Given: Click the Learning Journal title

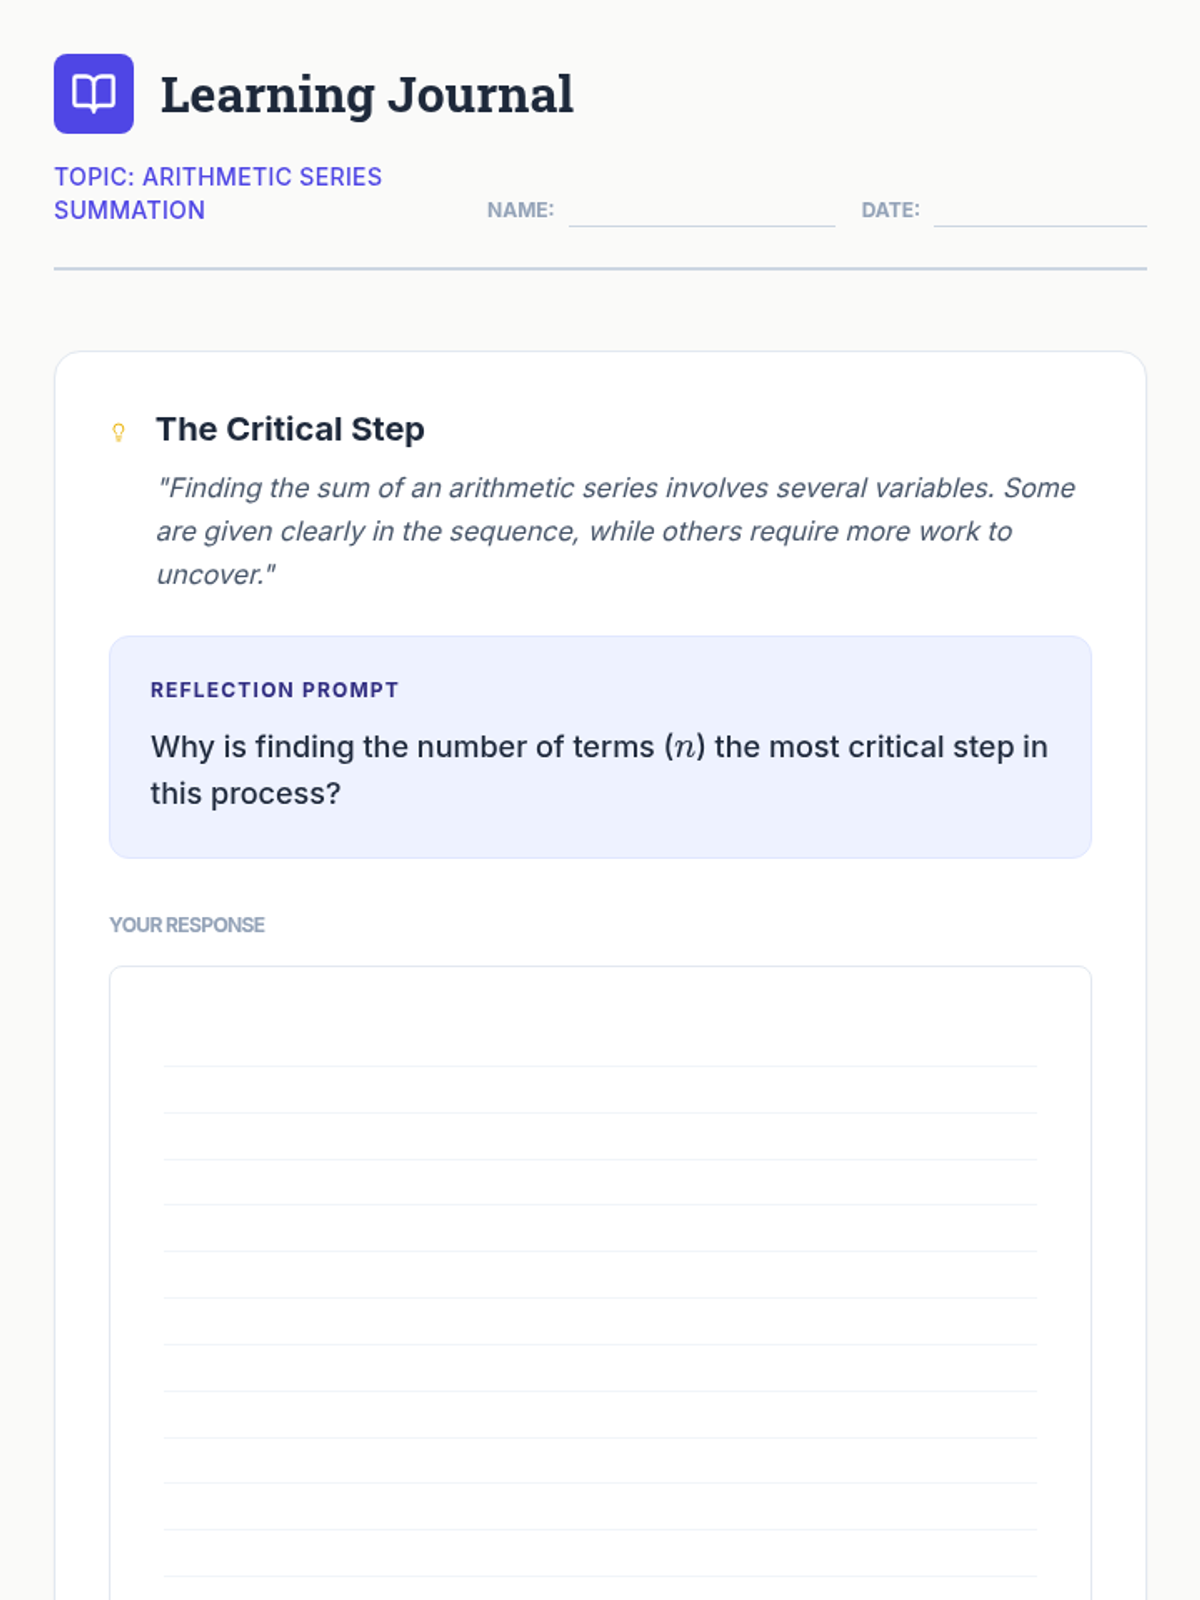Looking at the screenshot, I should tap(366, 95).
